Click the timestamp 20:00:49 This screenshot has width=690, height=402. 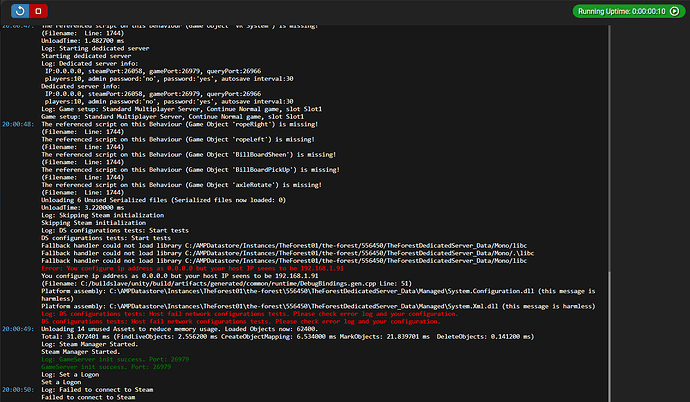point(18,329)
